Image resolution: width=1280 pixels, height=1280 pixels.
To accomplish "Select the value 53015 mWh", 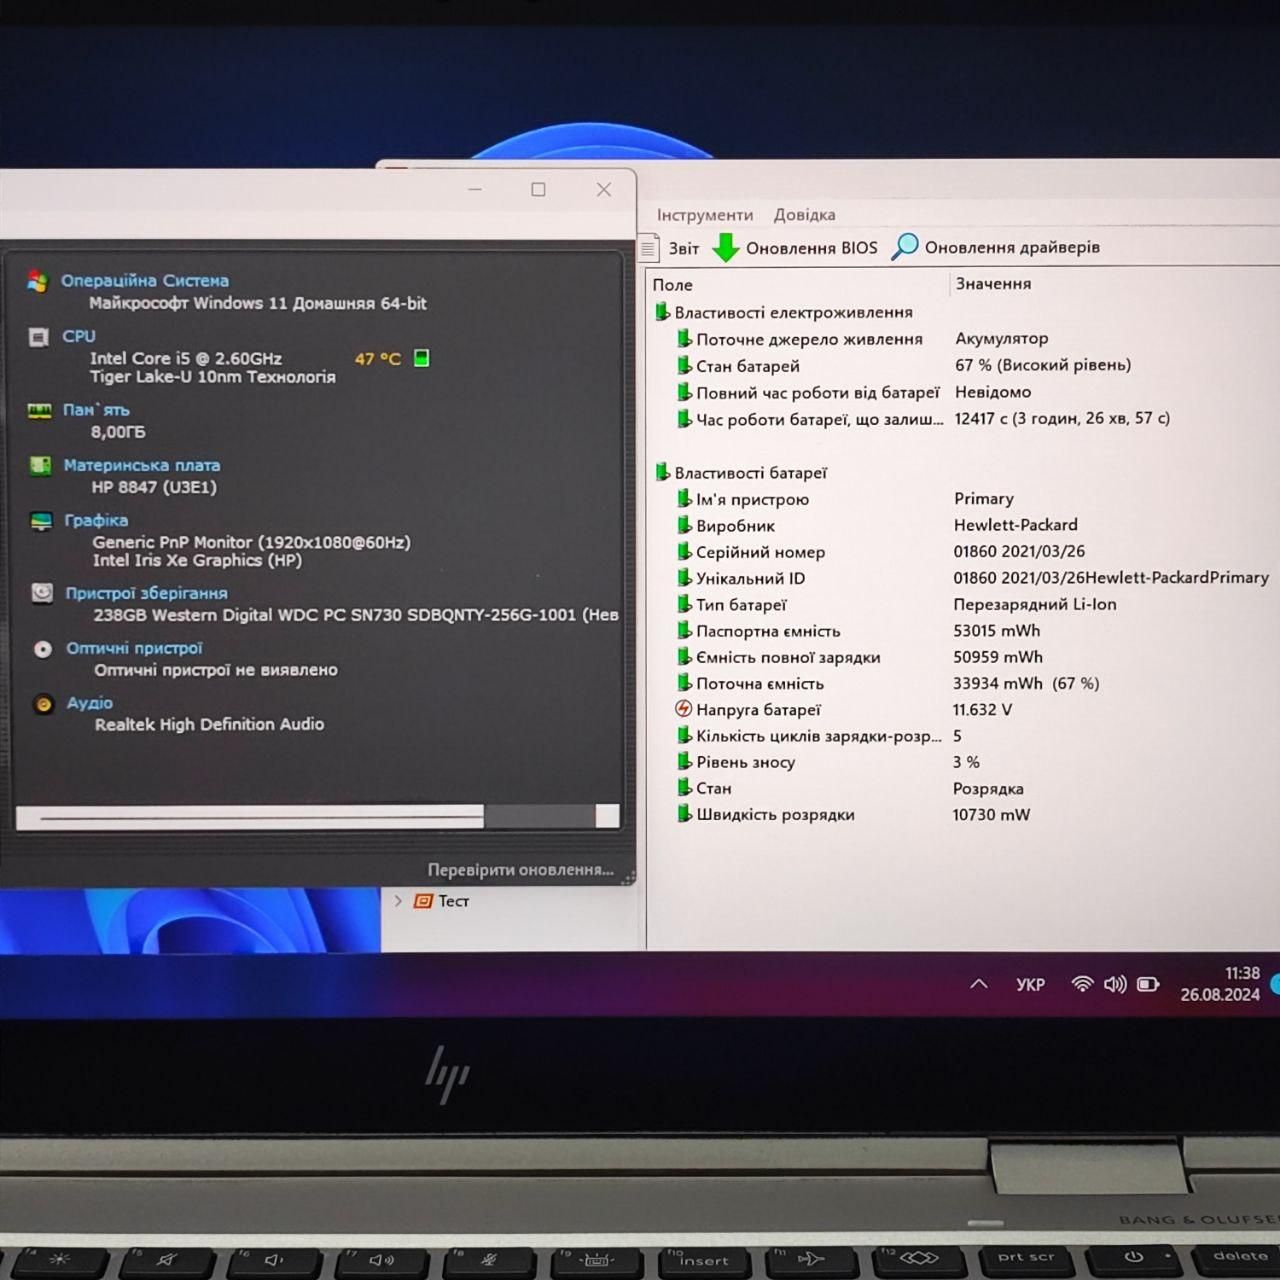I will click(x=997, y=631).
